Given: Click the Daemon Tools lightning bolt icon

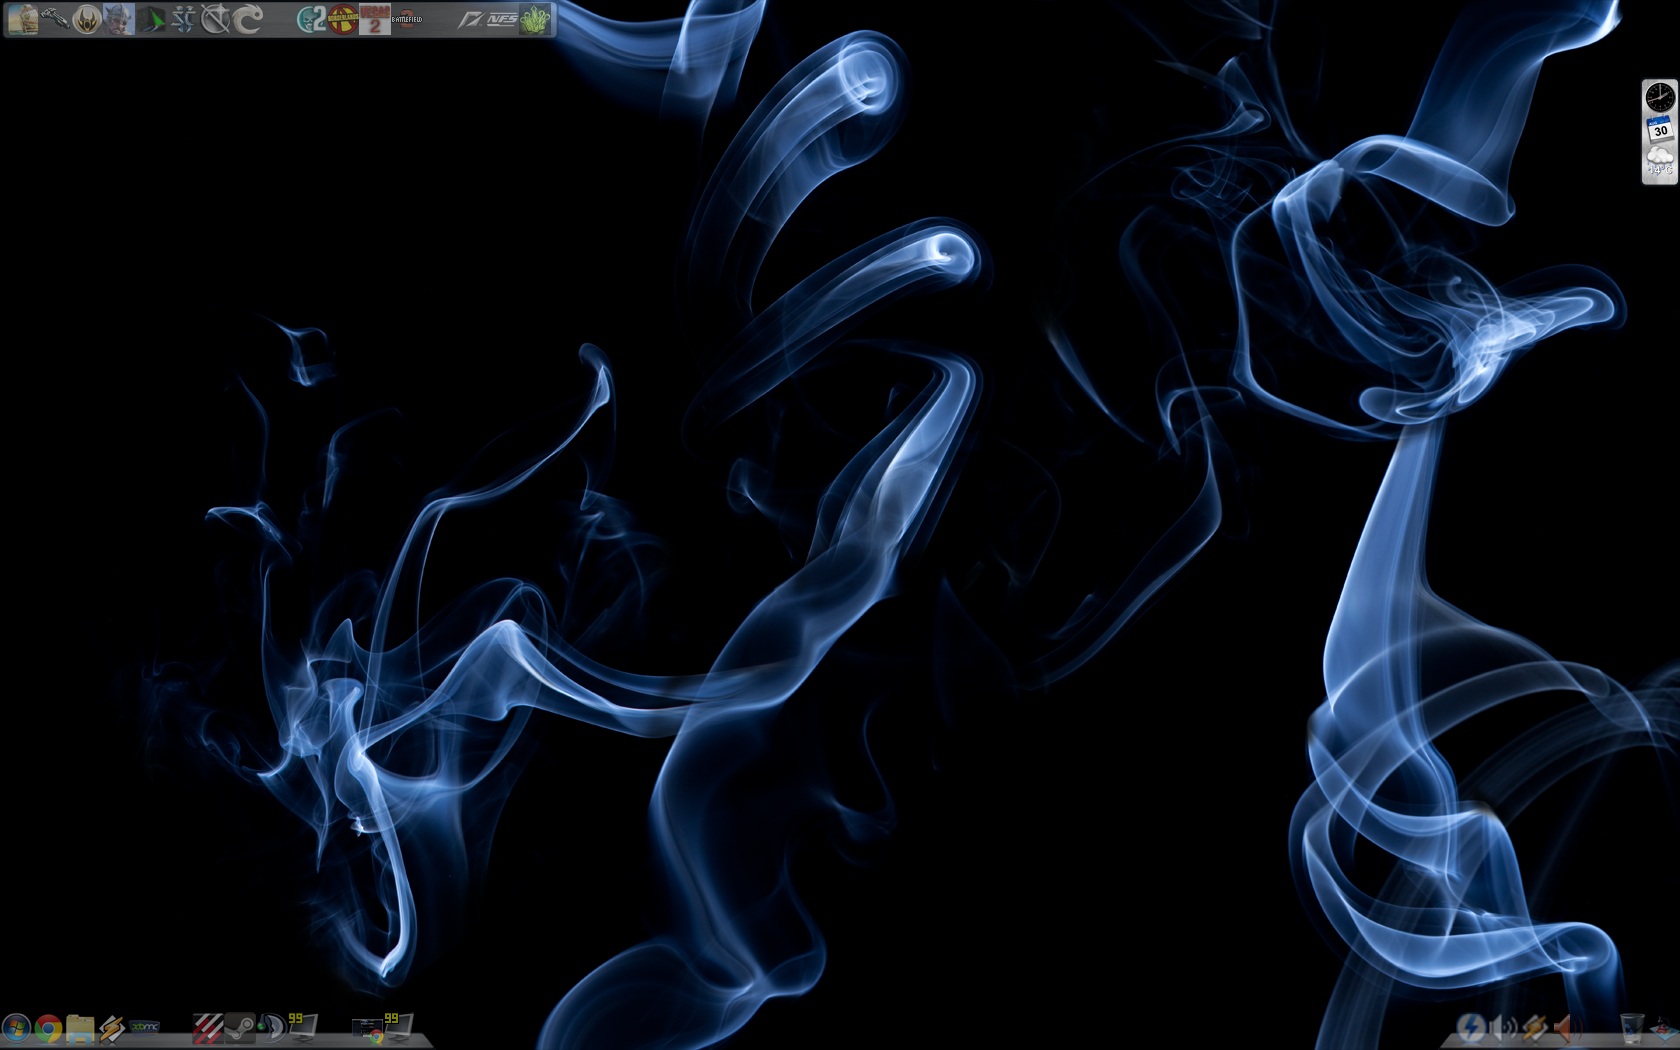Looking at the screenshot, I should pyautogui.click(x=1471, y=1028).
